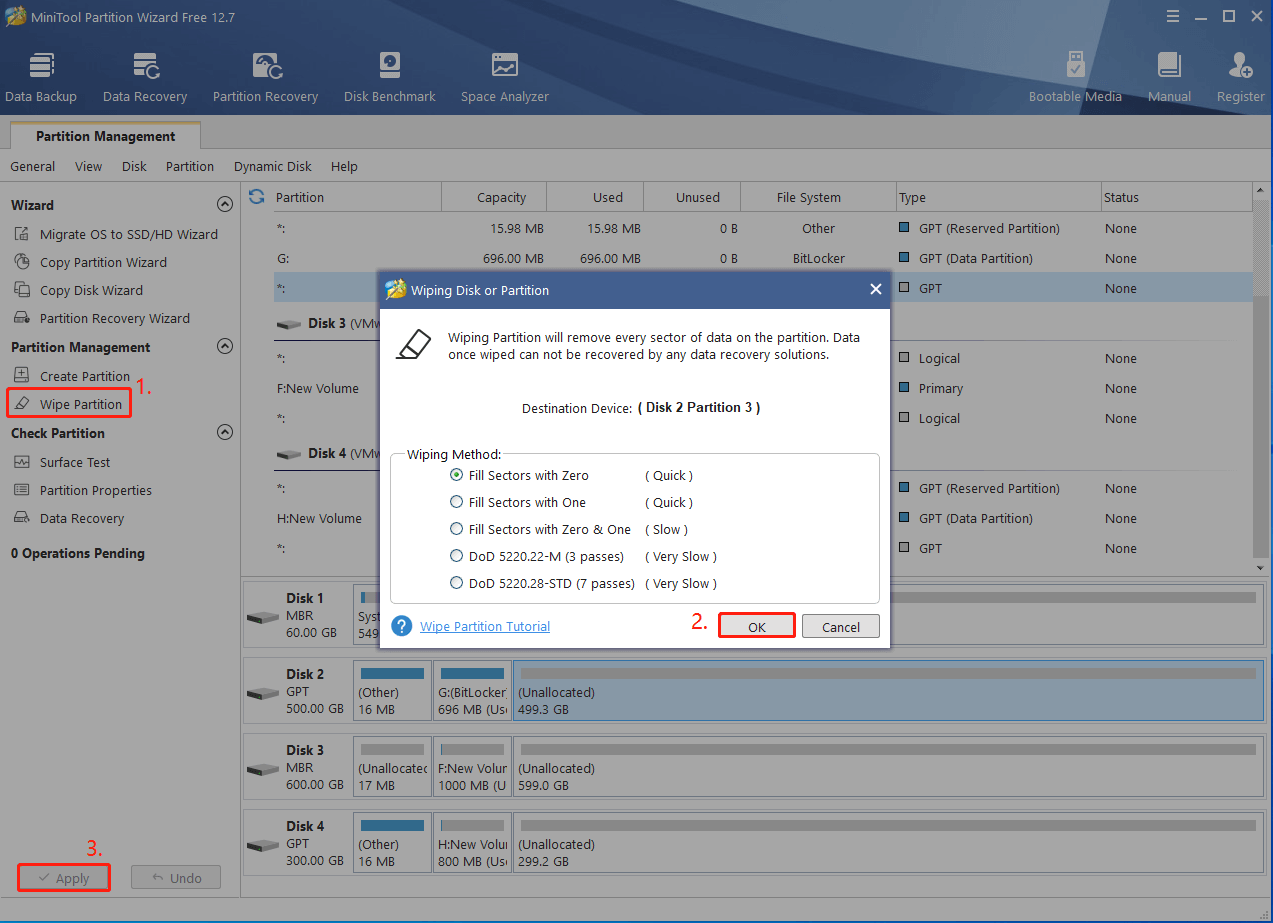Select Disk 4 Unallocated 299.2 GB block

pyautogui.click(x=886, y=844)
